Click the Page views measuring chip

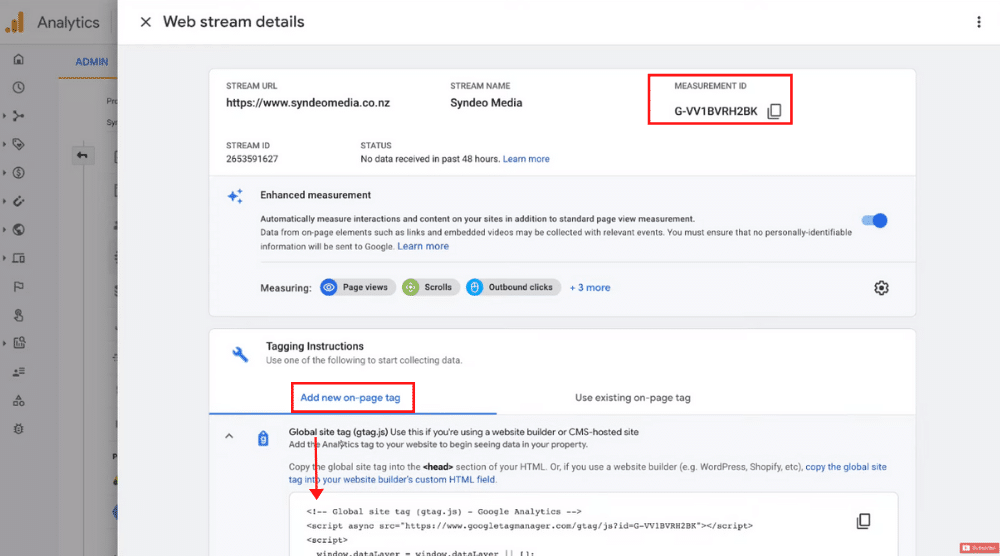point(357,288)
